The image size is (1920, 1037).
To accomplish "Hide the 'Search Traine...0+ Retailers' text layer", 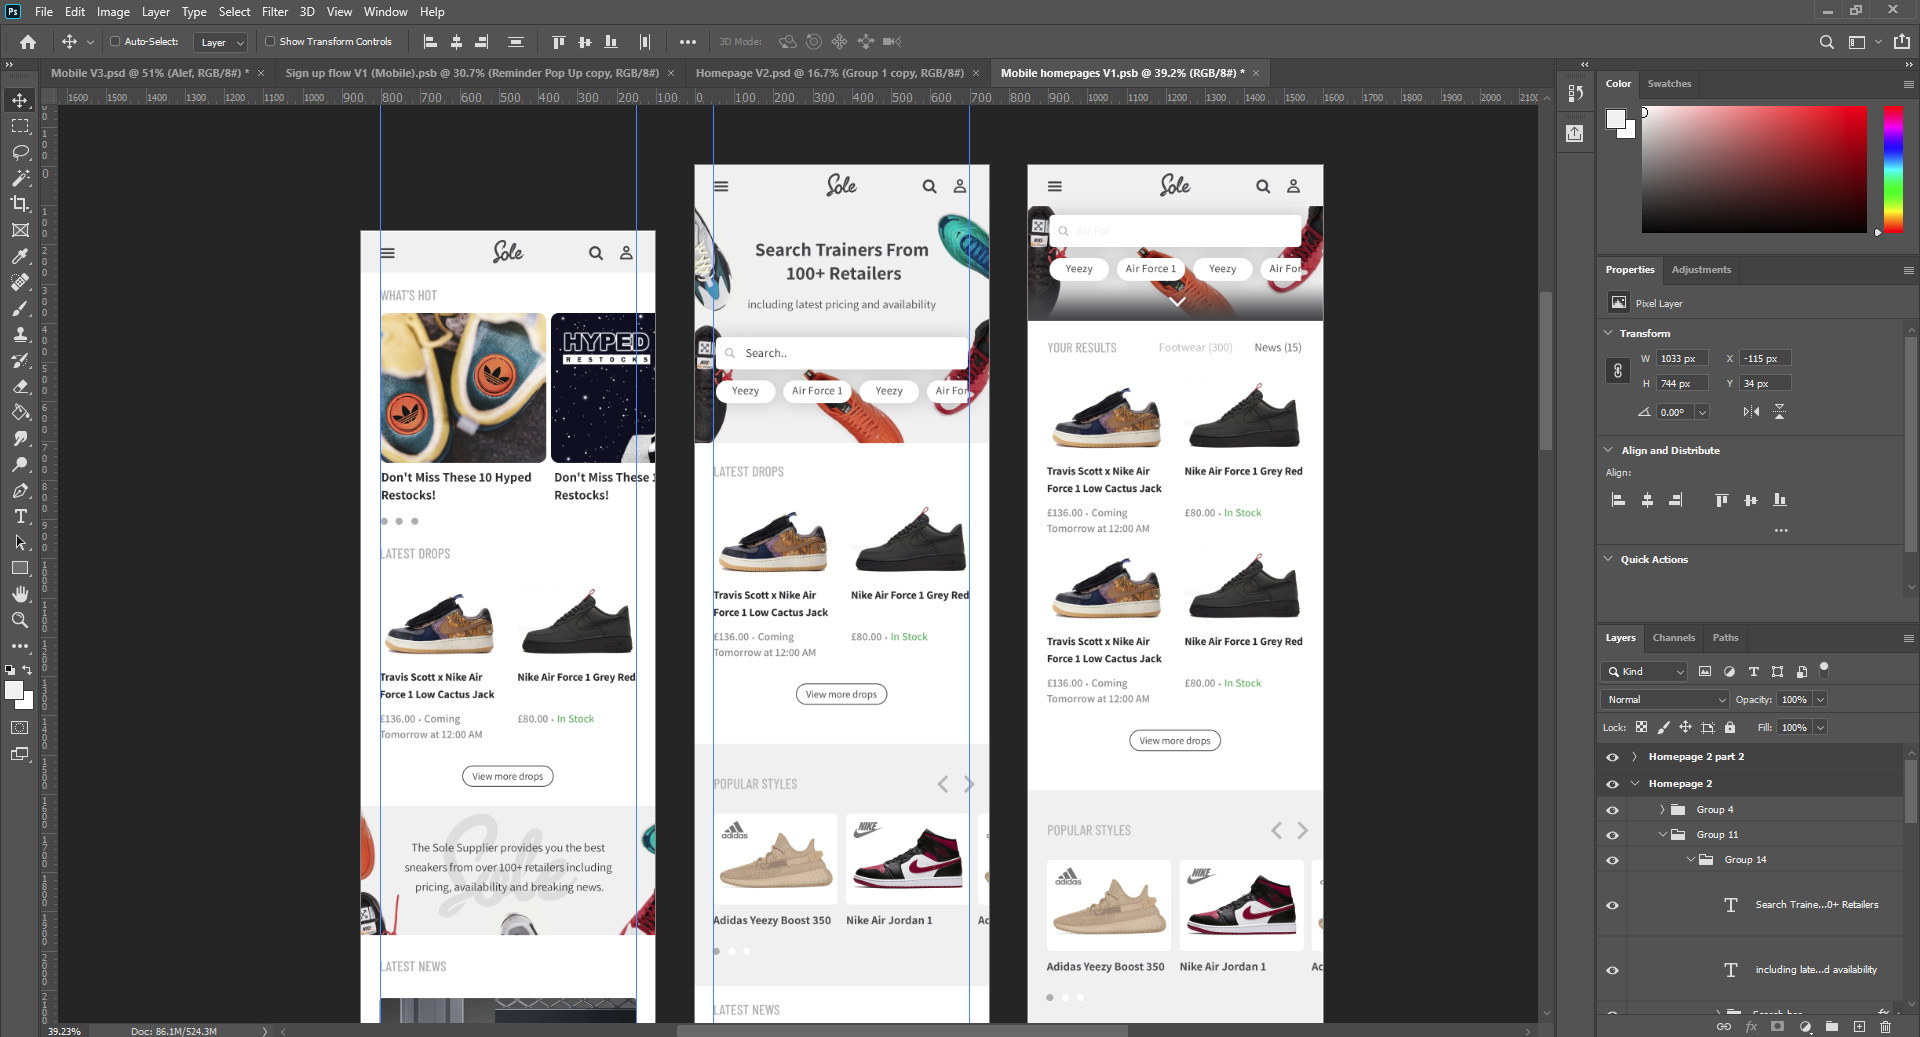I will coord(1612,905).
